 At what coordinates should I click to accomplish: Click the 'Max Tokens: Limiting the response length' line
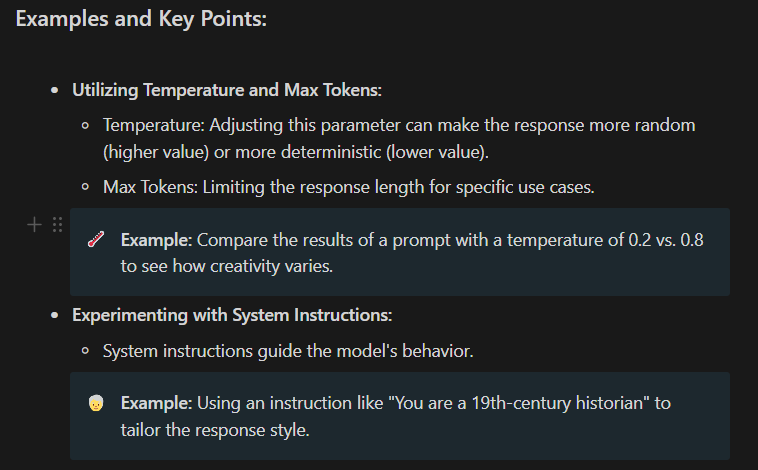click(x=349, y=187)
